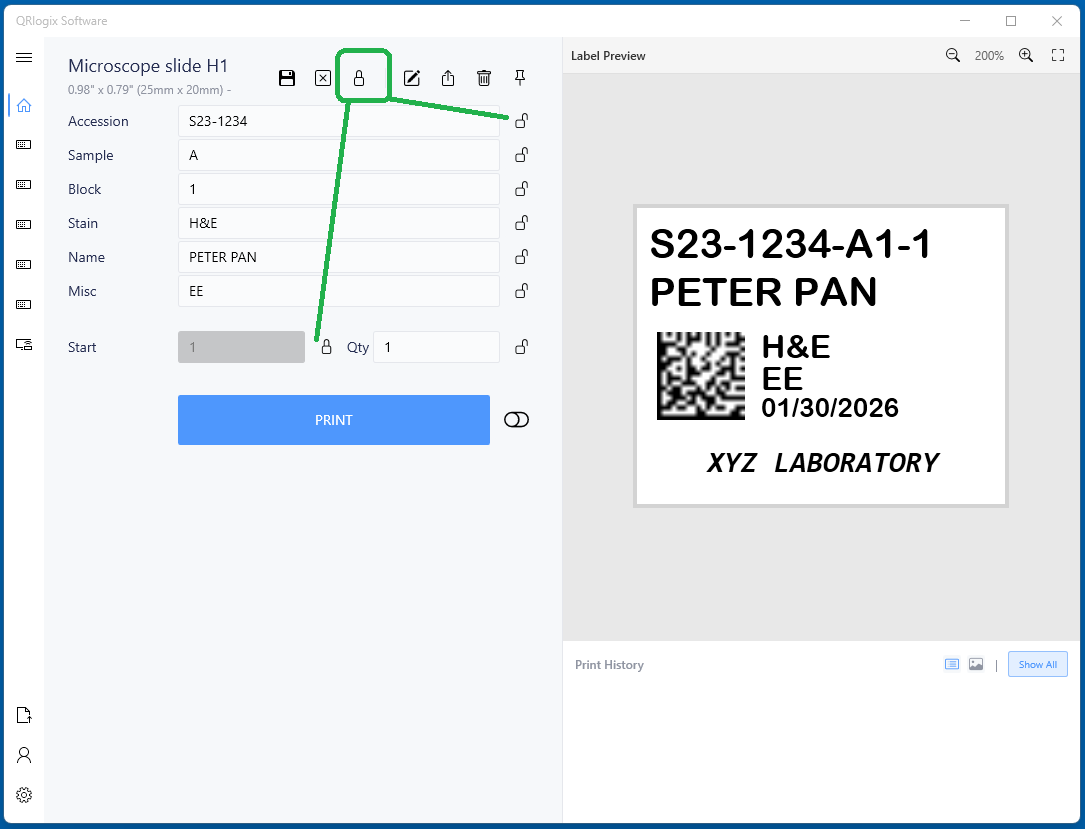Image resolution: width=1085 pixels, height=829 pixels.
Task: Go to Home in sidebar
Action: click(24, 105)
